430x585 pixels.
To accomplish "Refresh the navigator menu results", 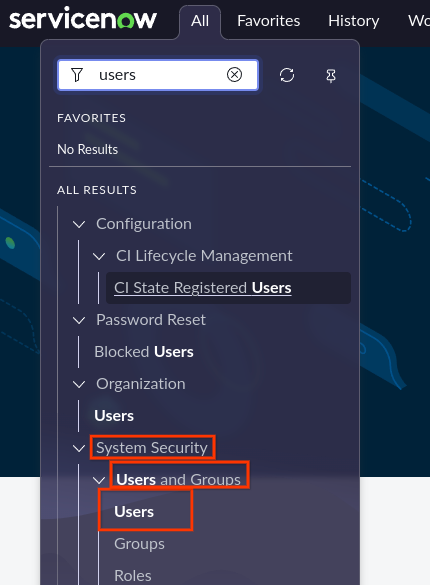I will [287, 75].
